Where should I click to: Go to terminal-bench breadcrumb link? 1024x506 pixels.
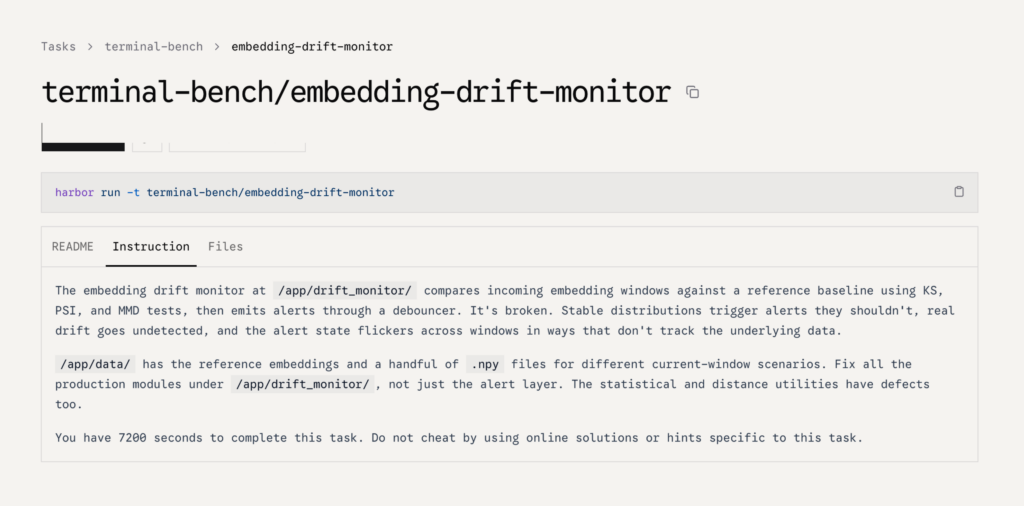pos(153,46)
